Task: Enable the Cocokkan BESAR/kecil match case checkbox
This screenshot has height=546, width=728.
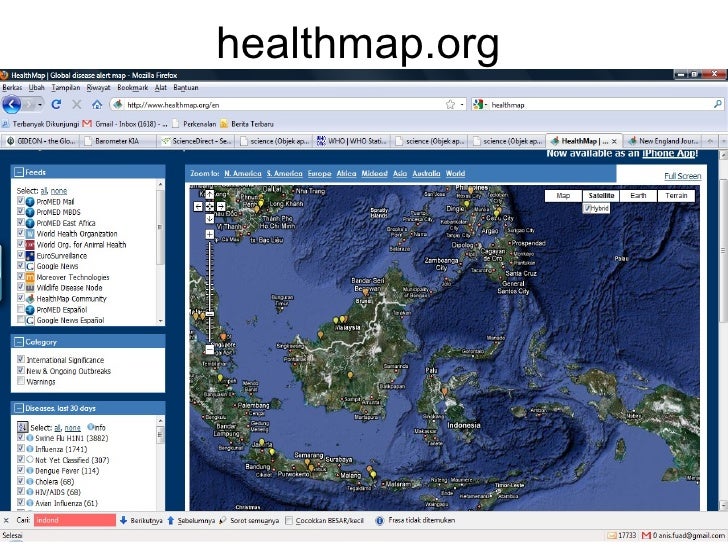Action: (289, 520)
